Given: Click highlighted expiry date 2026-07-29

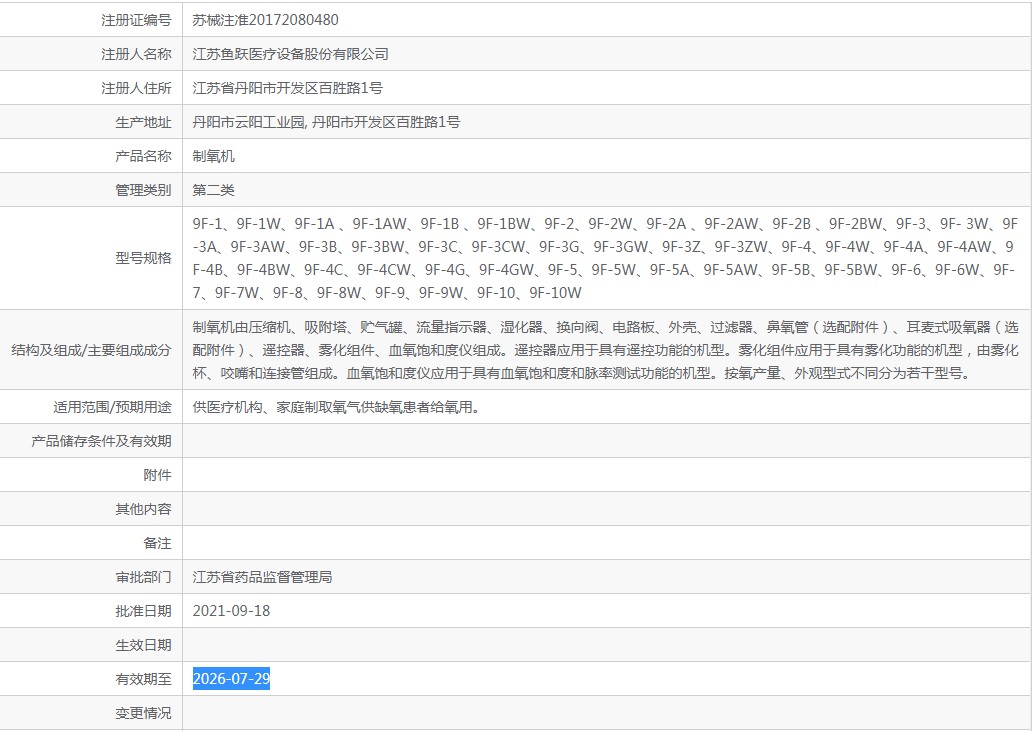Looking at the screenshot, I should 231,678.
